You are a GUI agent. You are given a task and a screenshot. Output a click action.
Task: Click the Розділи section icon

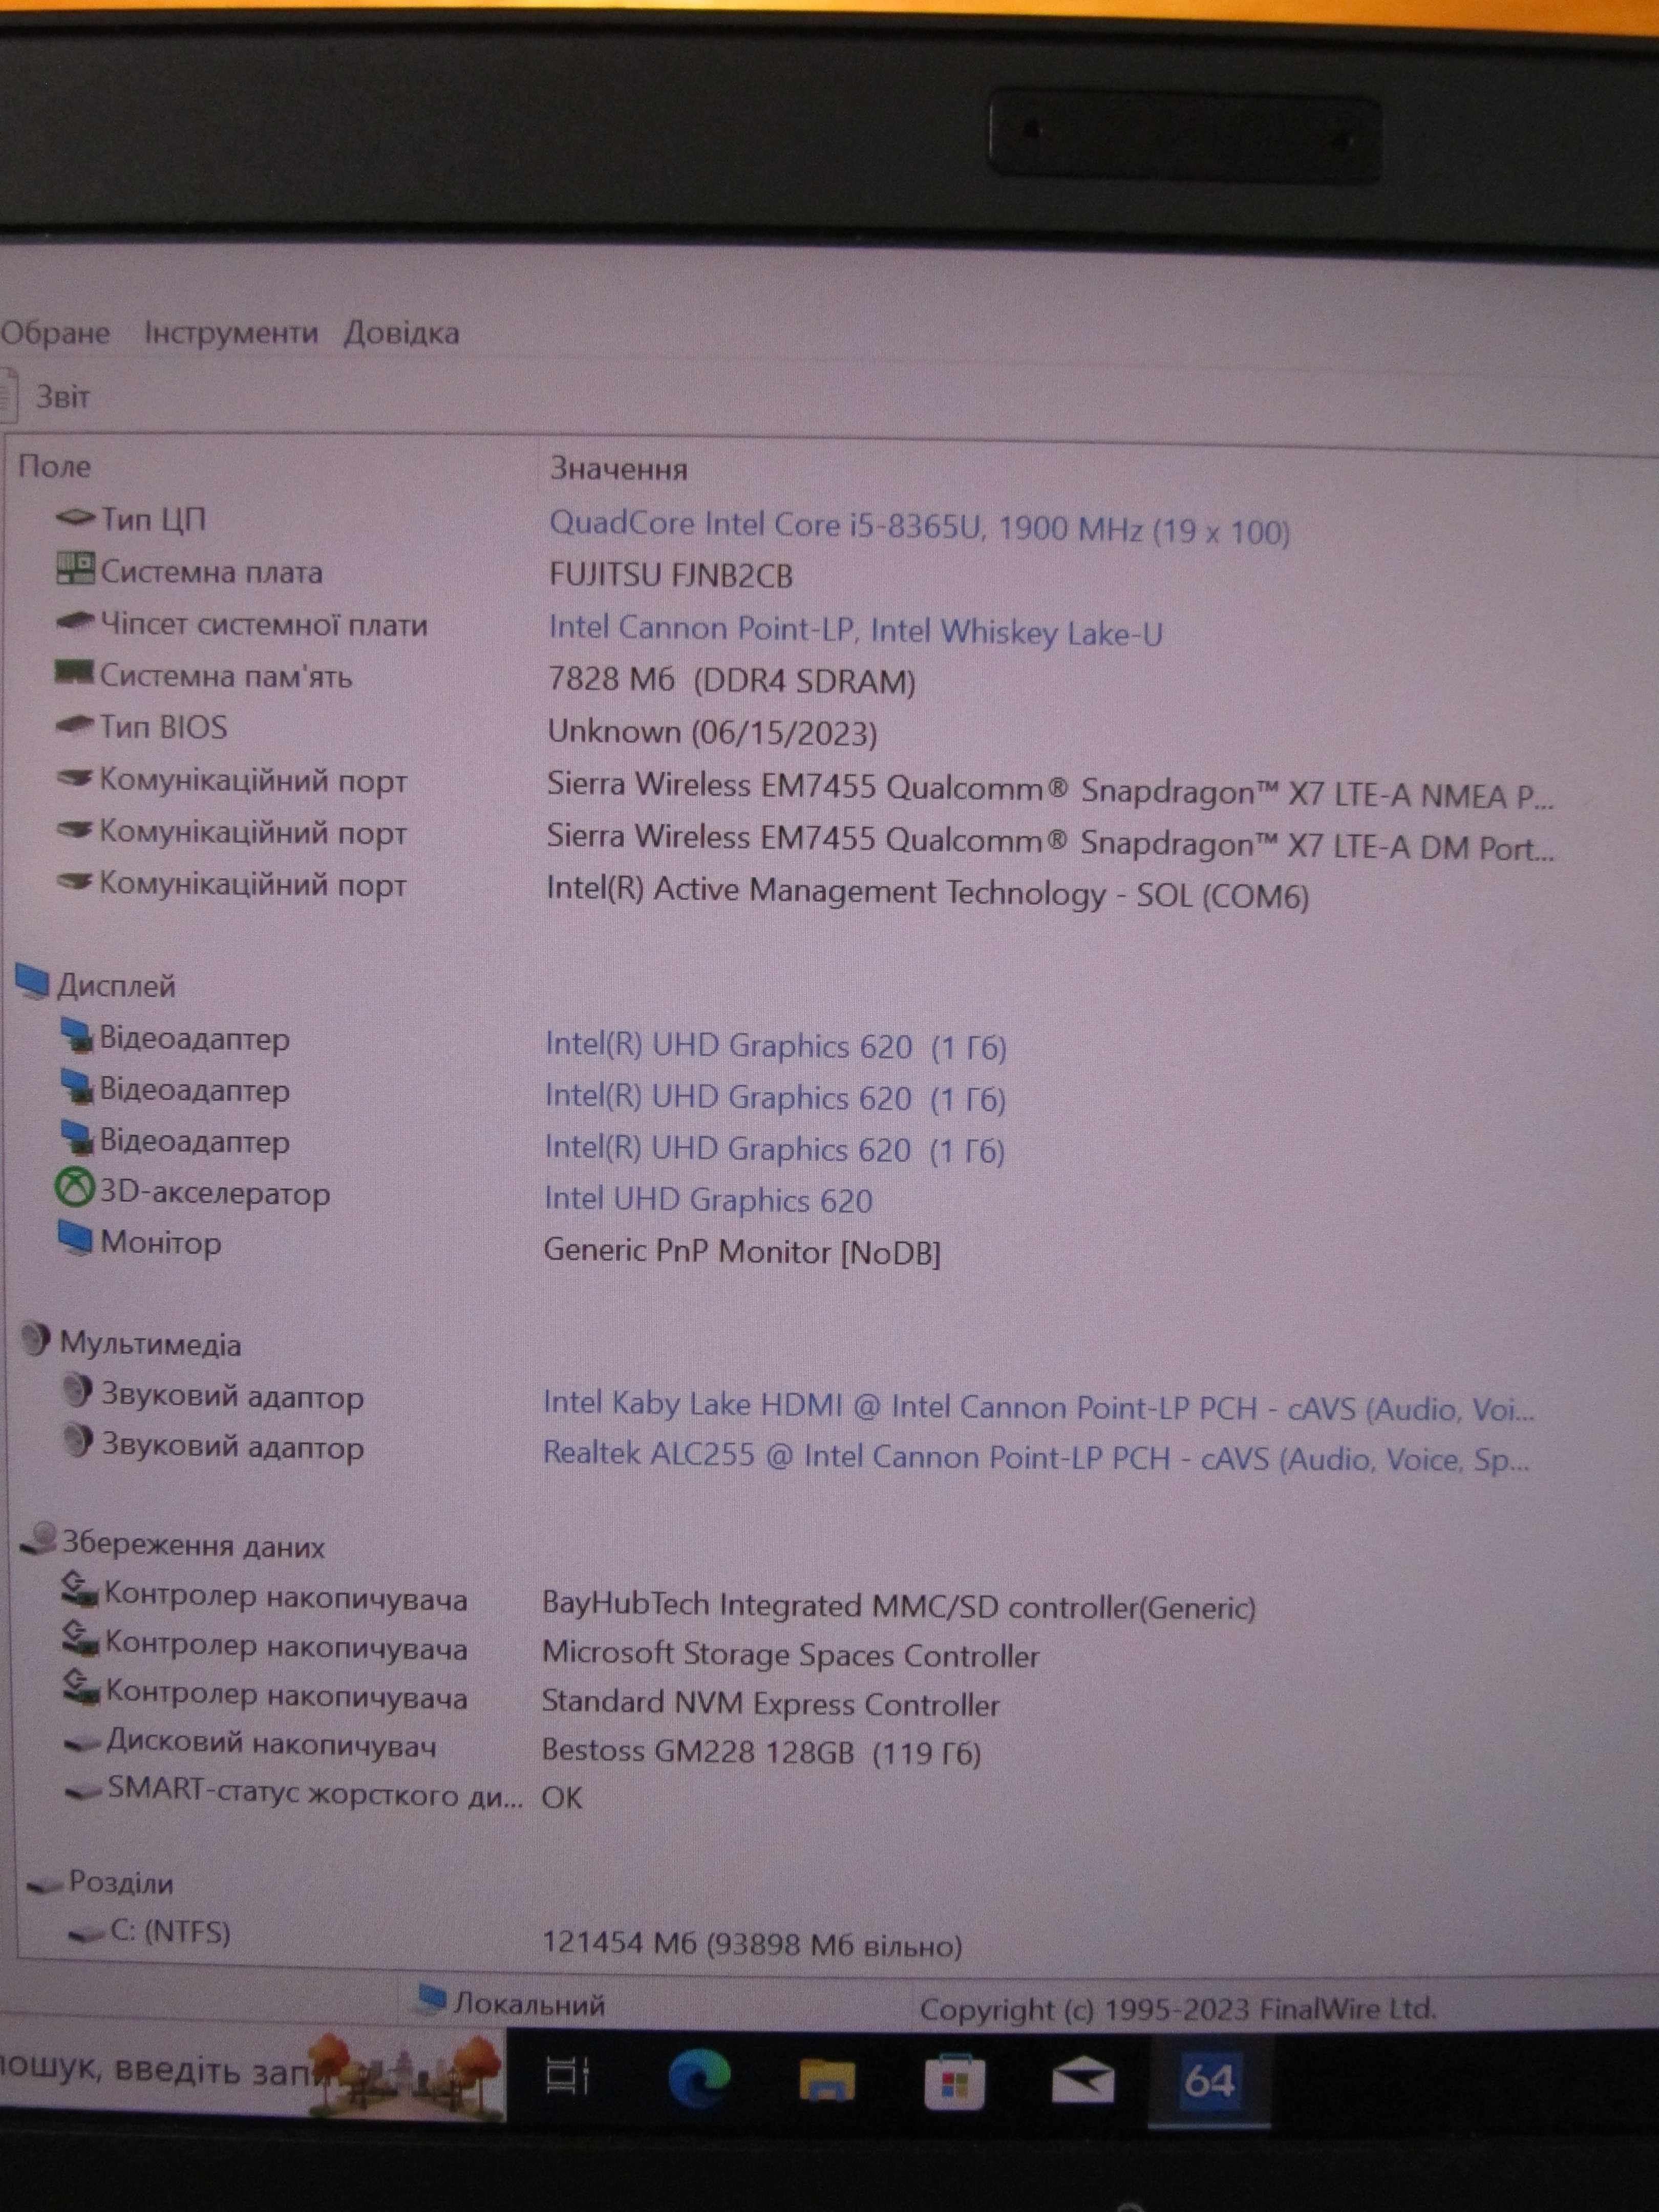point(45,1885)
